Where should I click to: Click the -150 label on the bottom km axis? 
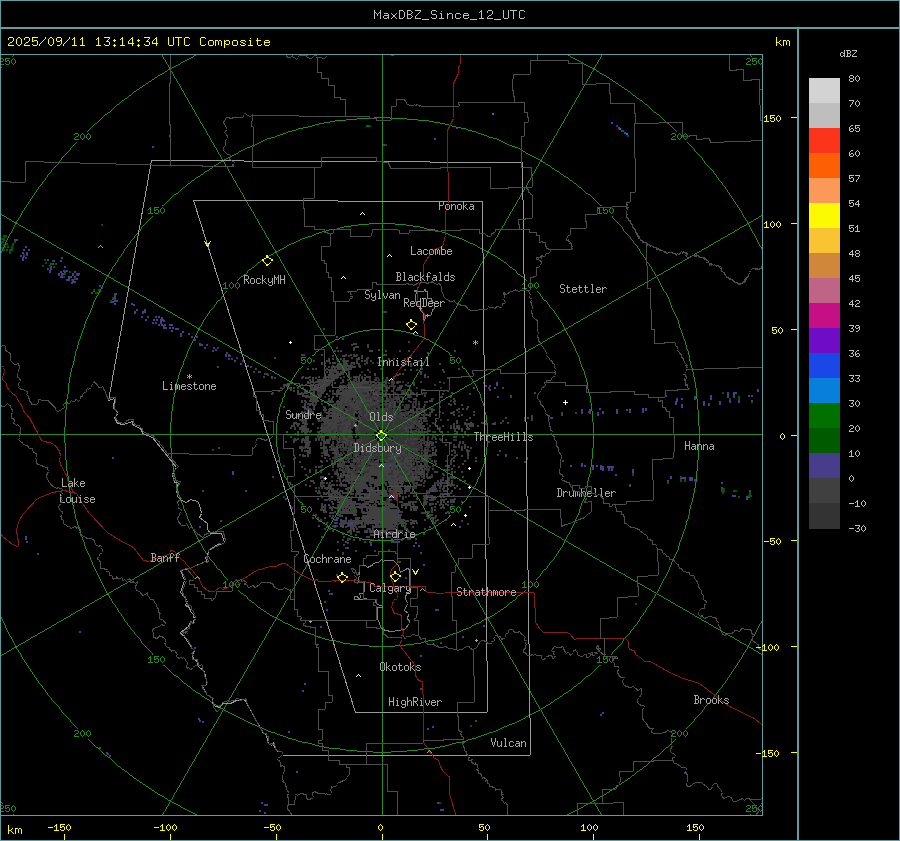[59, 828]
